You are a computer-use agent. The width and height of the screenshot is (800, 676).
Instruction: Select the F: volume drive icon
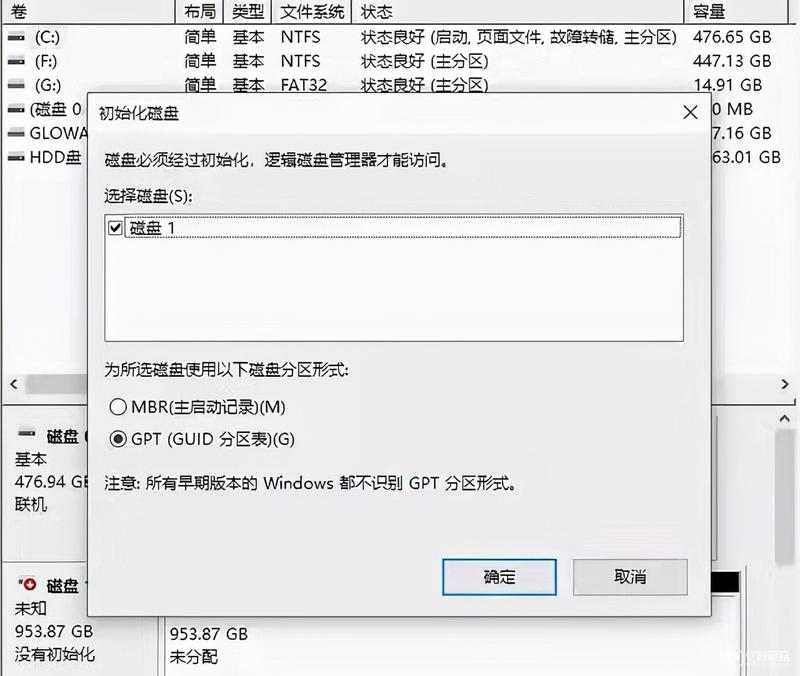(16, 61)
